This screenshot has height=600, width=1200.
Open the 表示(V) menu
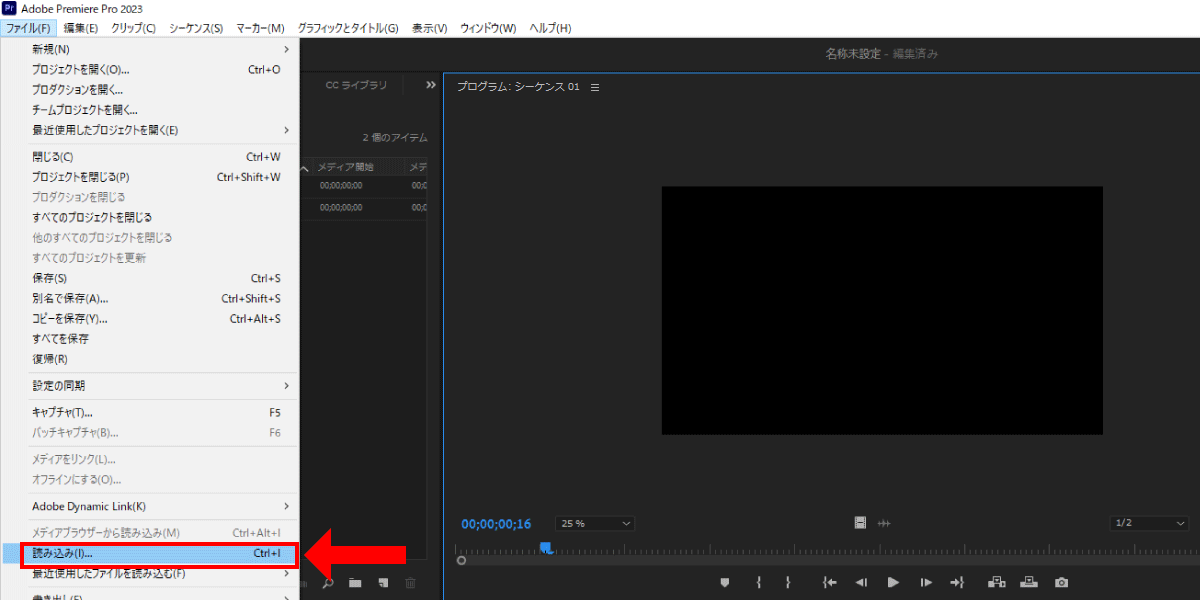429,28
